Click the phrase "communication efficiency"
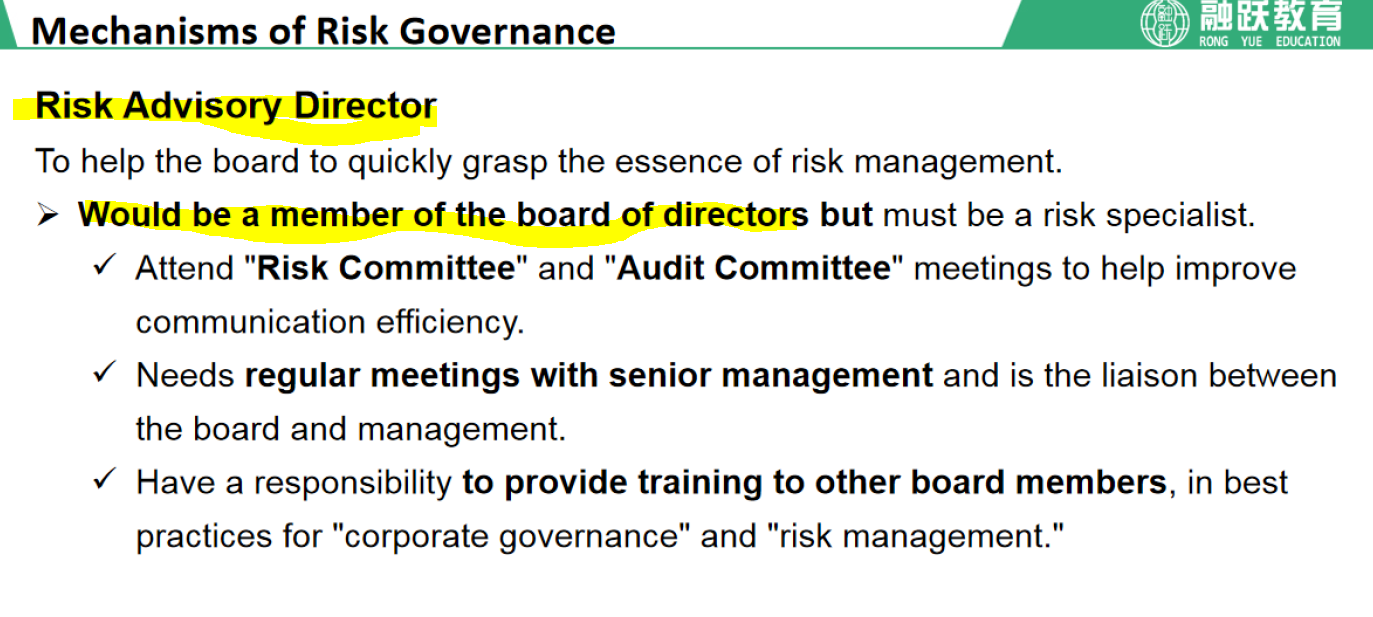The image size is (1373, 617). tap(329, 322)
